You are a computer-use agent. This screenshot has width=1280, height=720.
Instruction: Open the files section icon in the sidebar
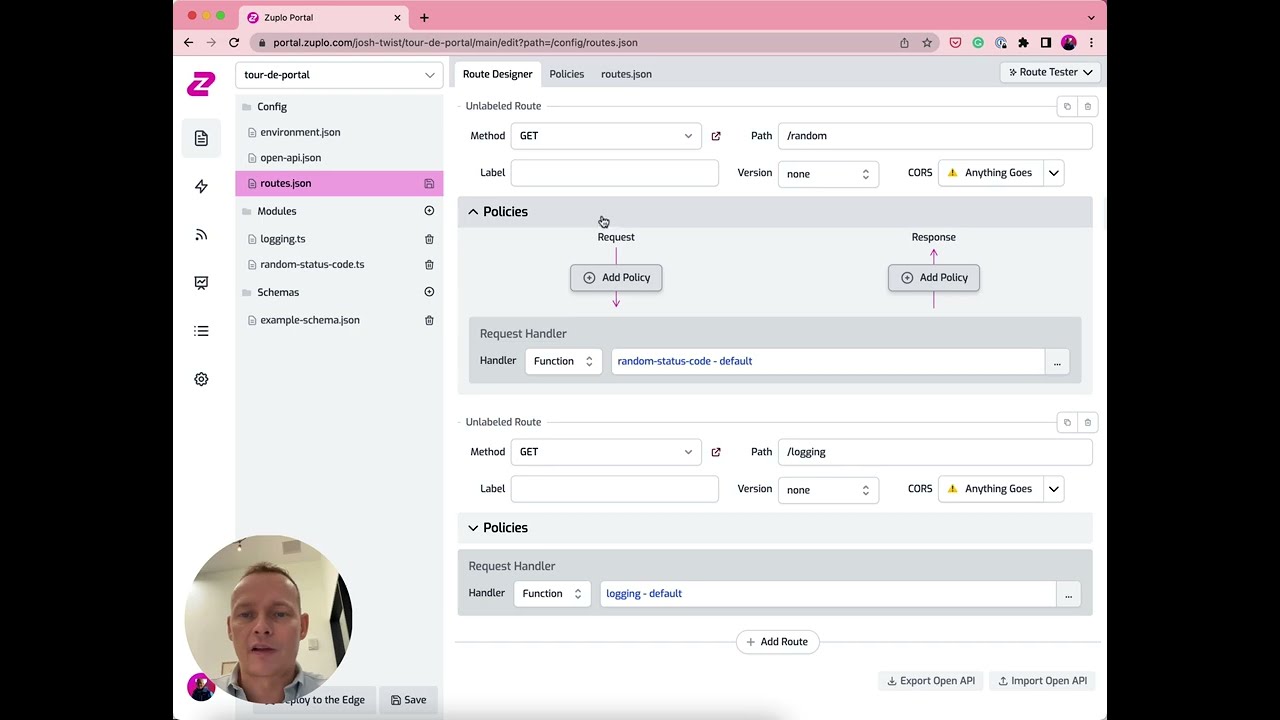(x=201, y=138)
